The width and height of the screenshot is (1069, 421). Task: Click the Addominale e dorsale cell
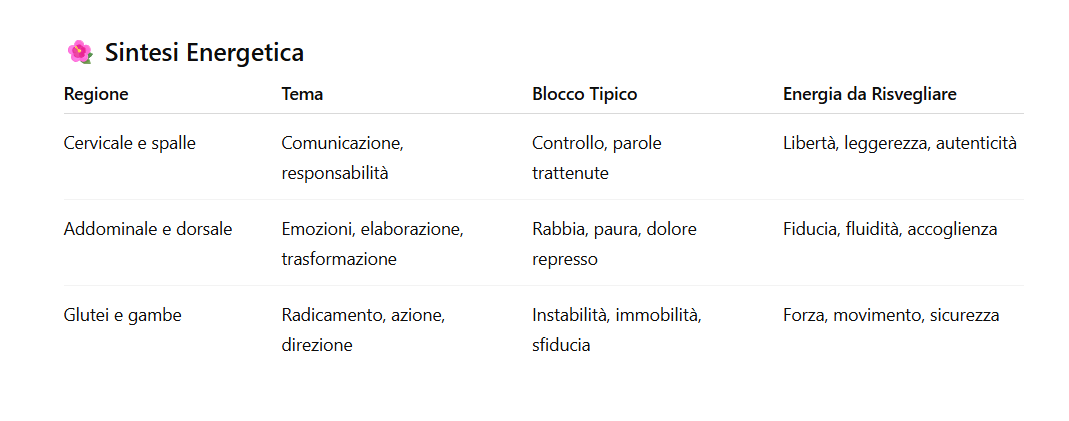[147, 229]
